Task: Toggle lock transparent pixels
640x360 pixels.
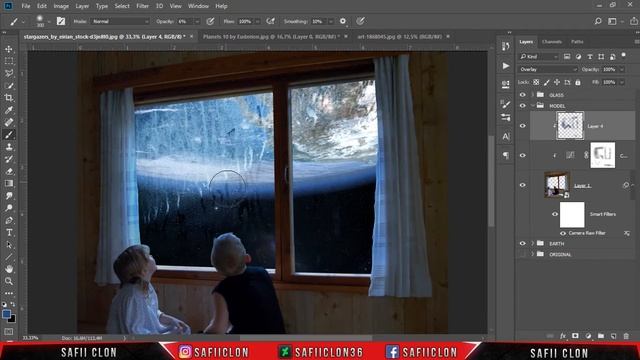Action: tap(536, 82)
